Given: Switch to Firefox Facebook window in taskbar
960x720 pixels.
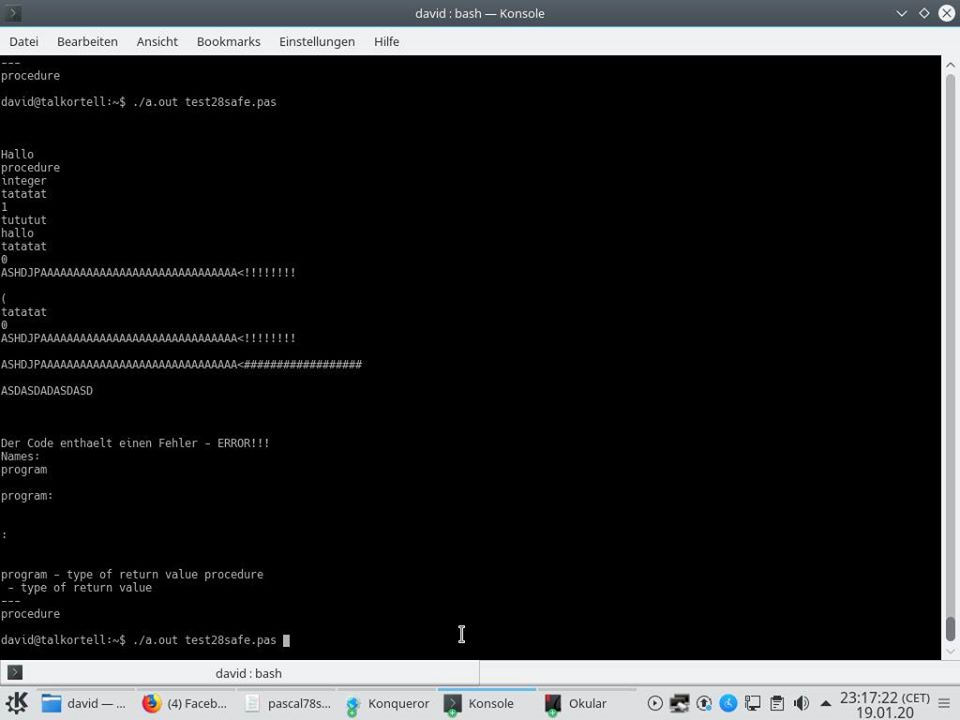Looking at the screenshot, I should point(186,703).
